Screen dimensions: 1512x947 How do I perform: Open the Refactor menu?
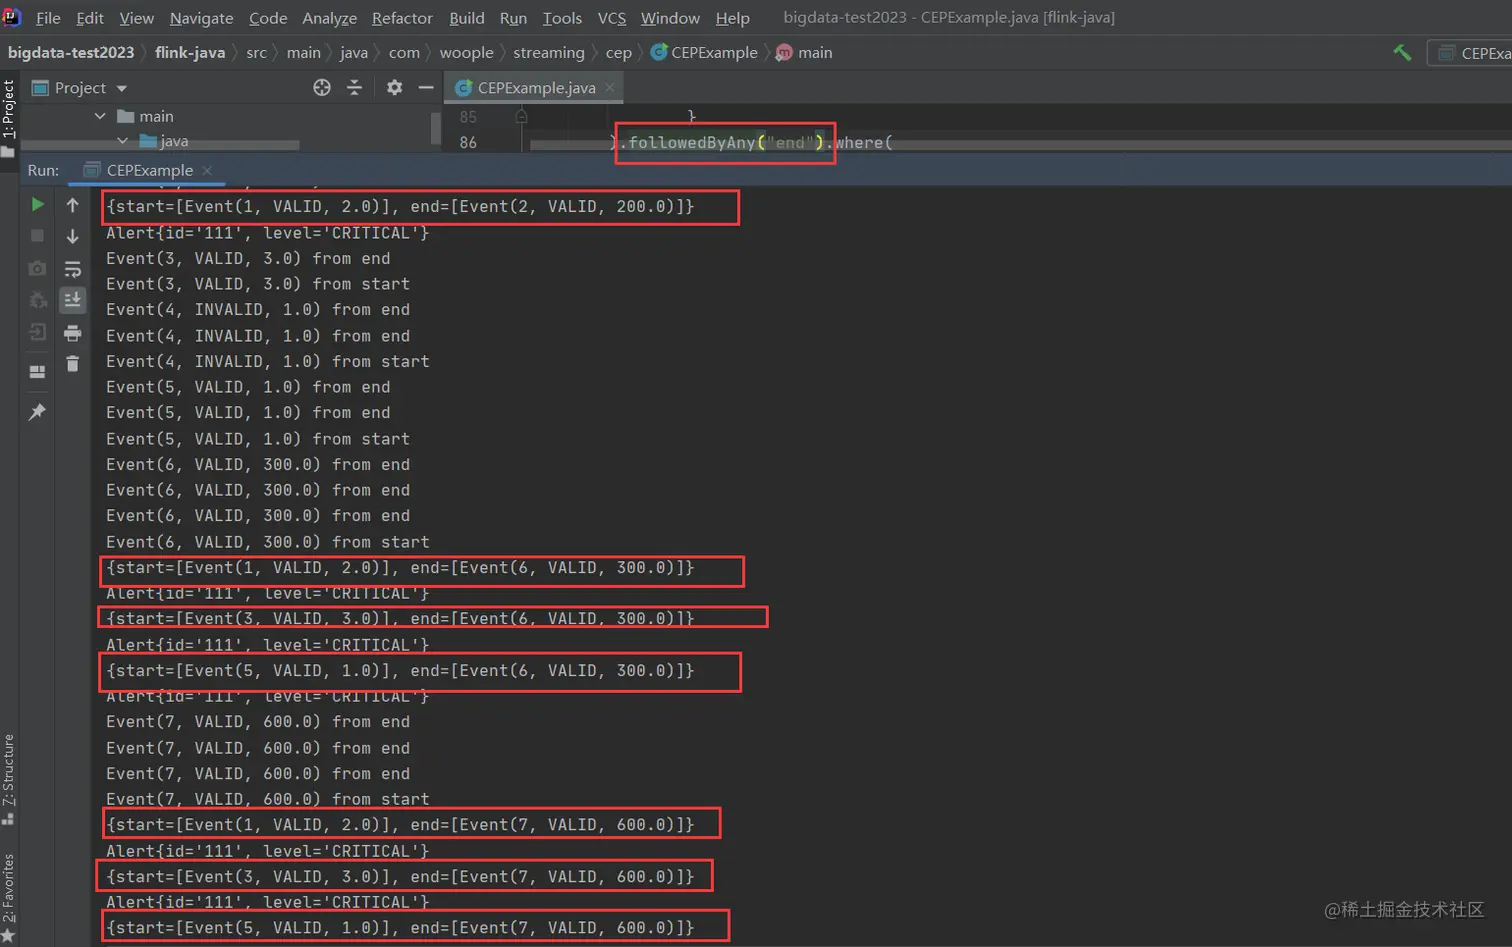[402, 18]
